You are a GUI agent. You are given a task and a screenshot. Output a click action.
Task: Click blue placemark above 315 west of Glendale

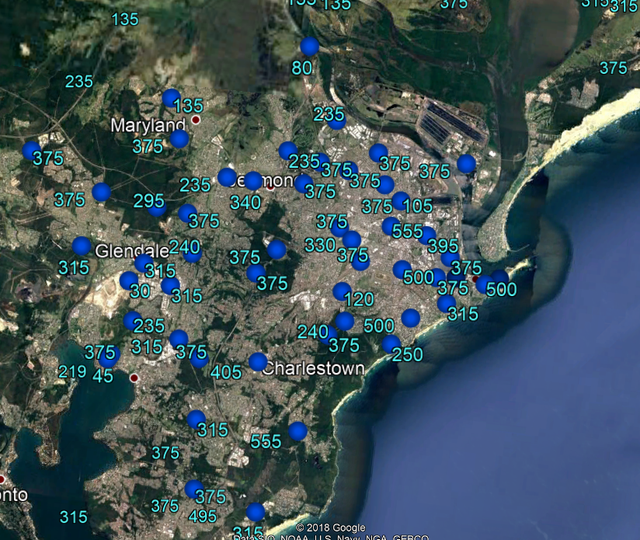pos(82,246)
